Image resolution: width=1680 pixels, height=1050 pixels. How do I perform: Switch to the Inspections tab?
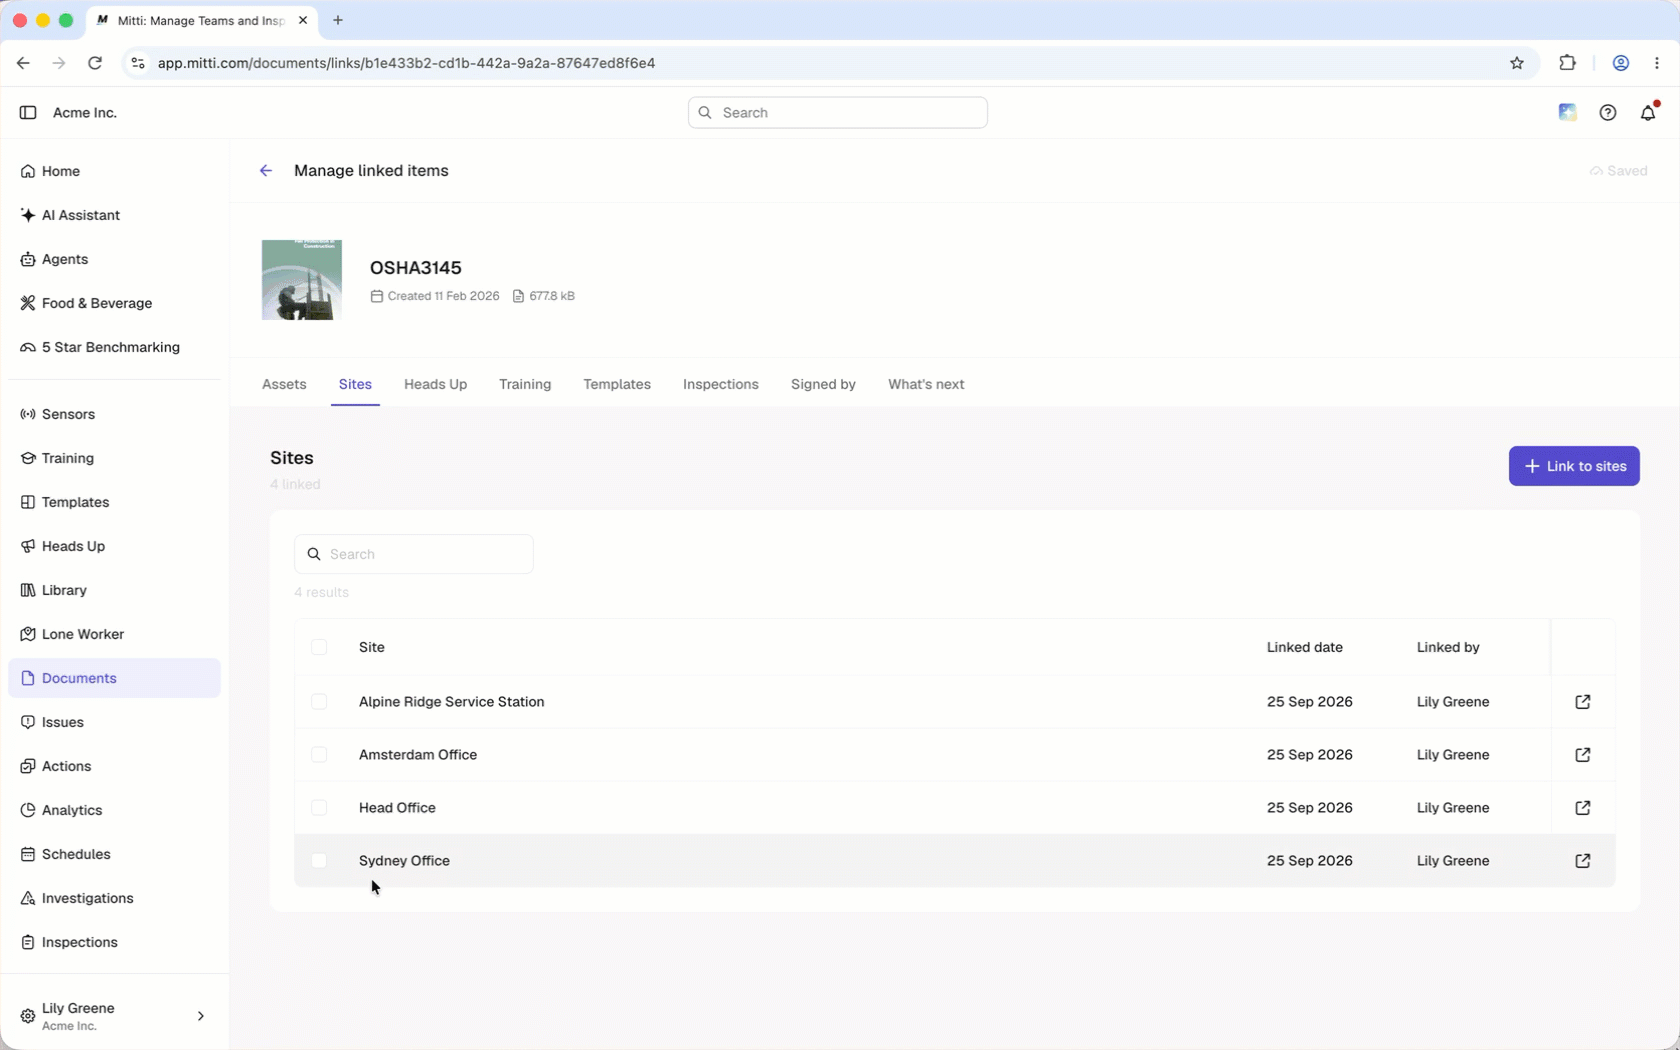pos(721,385)
